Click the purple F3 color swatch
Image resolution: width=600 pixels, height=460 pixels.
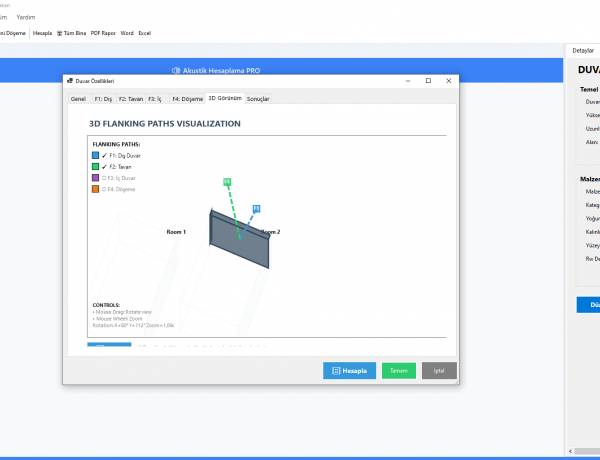[x=95, y=178]
